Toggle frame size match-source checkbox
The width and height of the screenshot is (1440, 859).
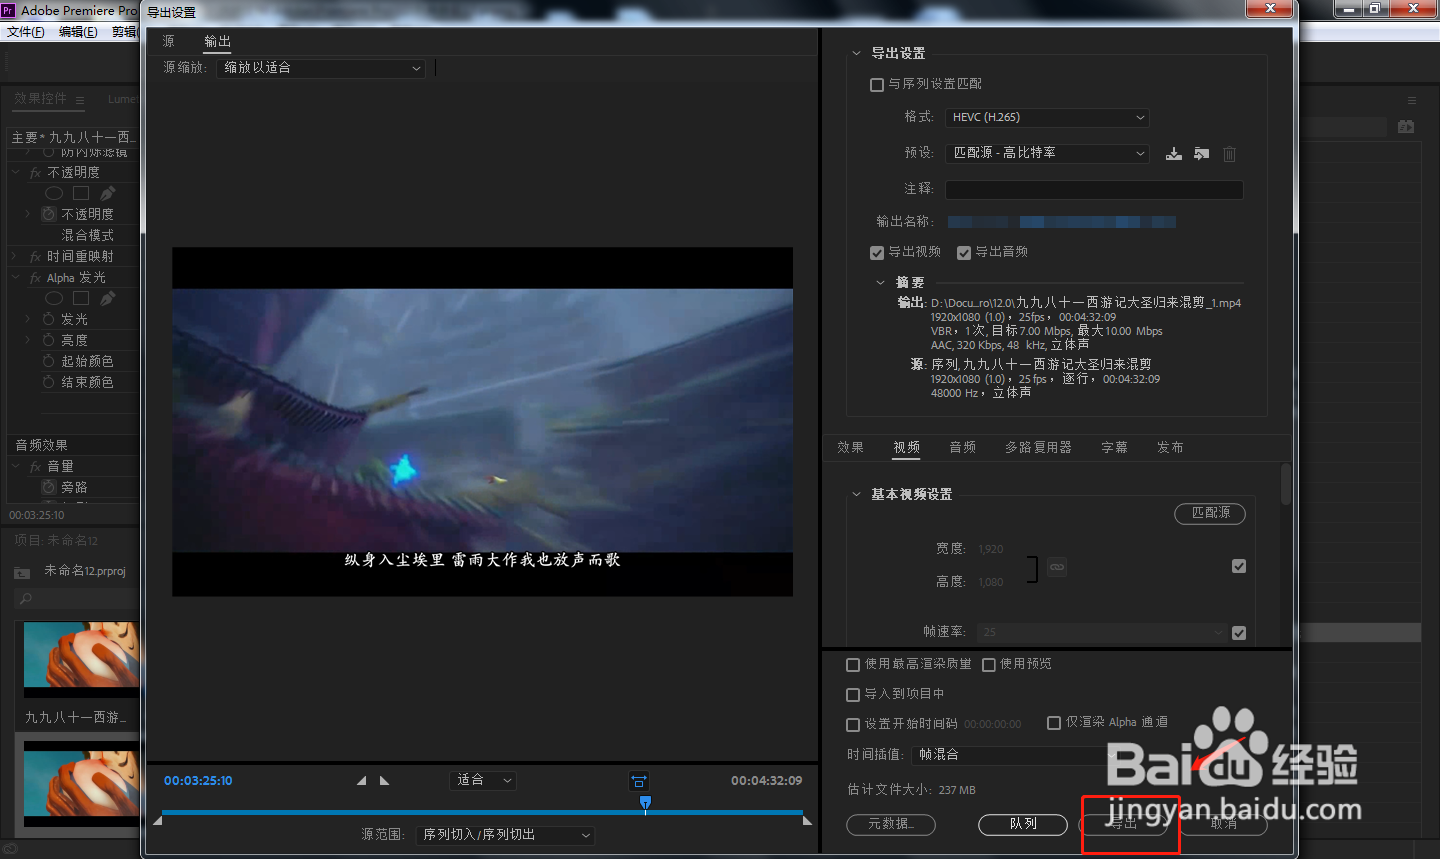[x=1239, y=566]
